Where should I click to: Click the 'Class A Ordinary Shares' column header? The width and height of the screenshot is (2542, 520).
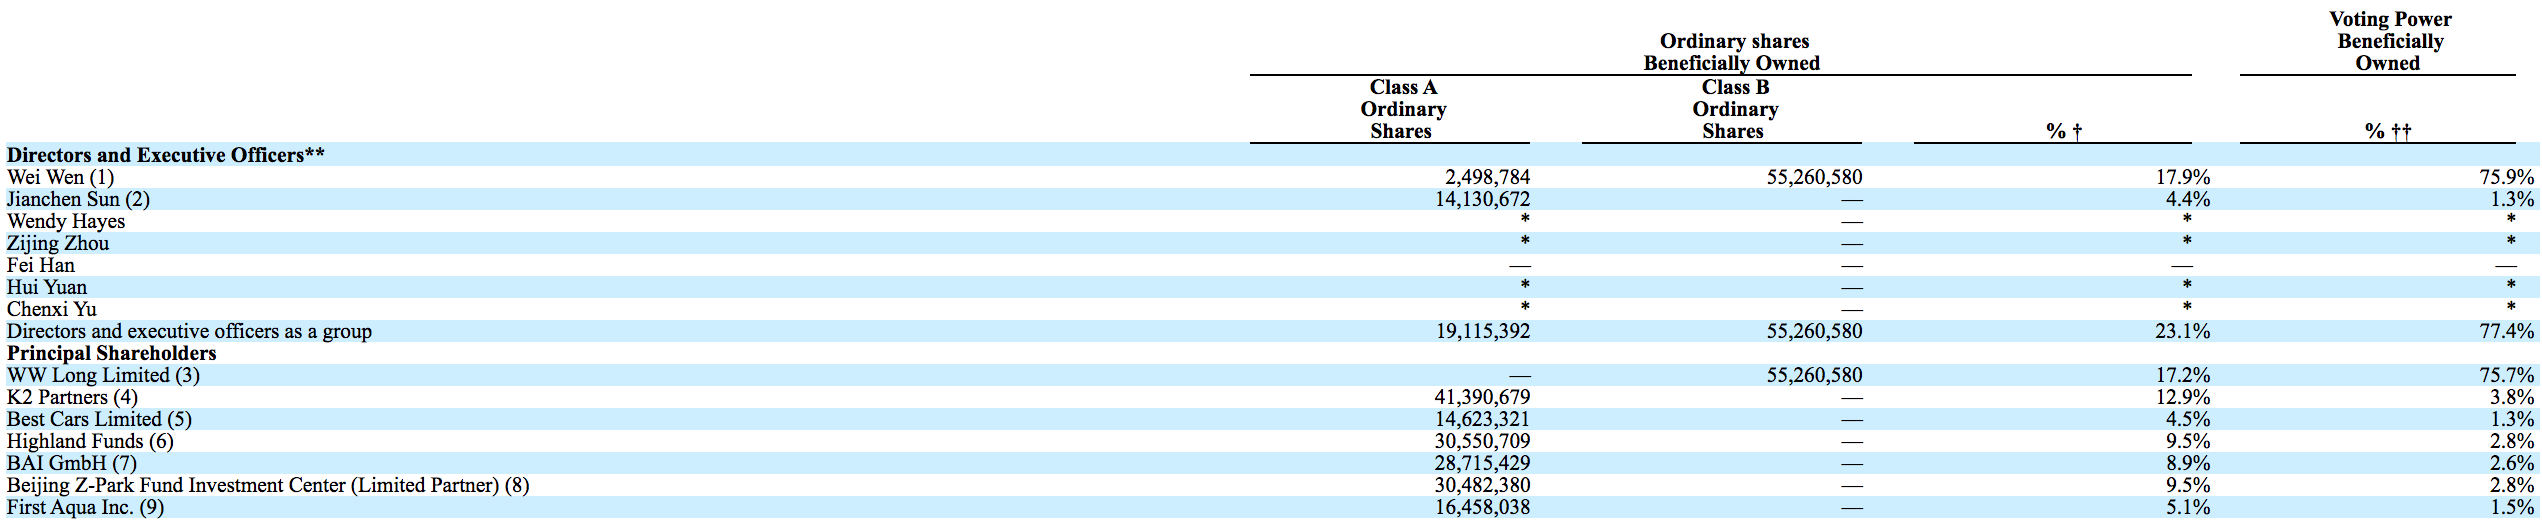(1403, 109)
